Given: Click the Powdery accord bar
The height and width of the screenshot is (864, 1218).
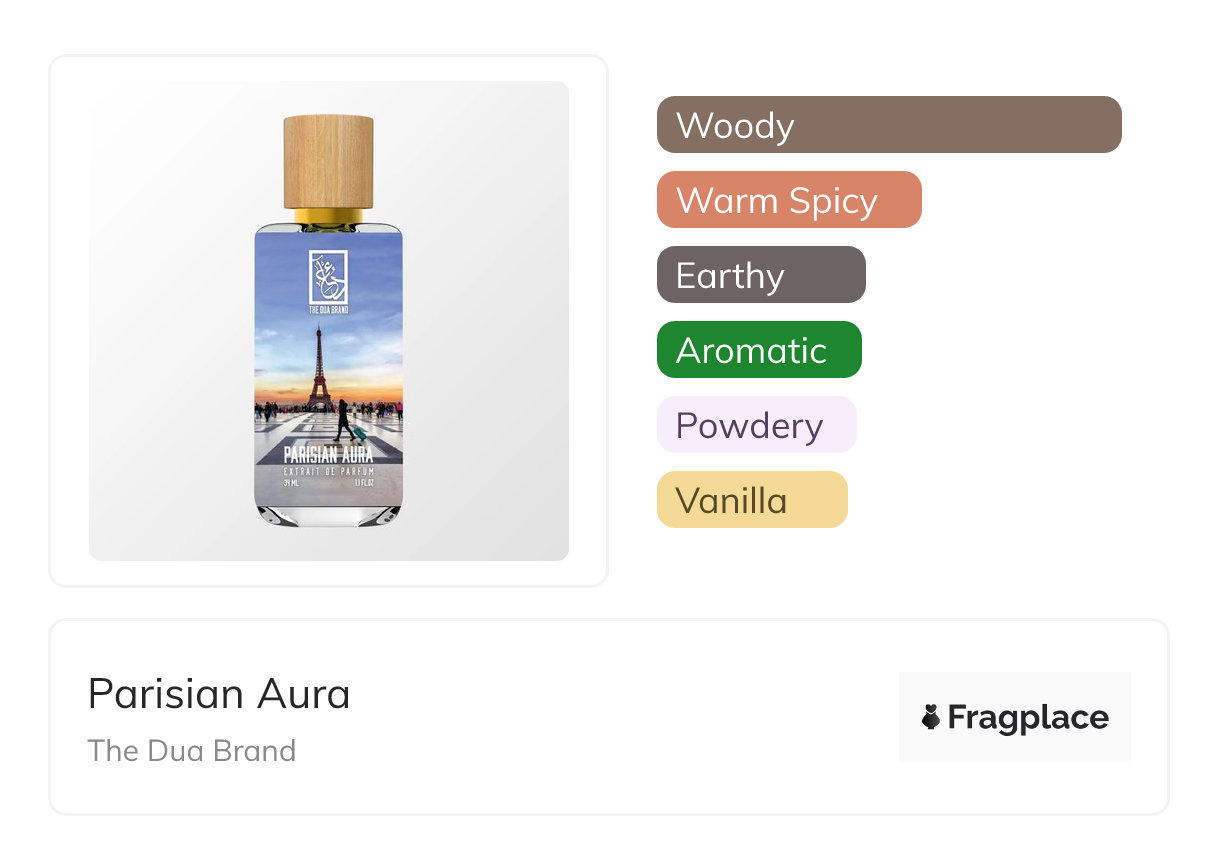Looking at the screenshot, I should (x=756, y=425).
